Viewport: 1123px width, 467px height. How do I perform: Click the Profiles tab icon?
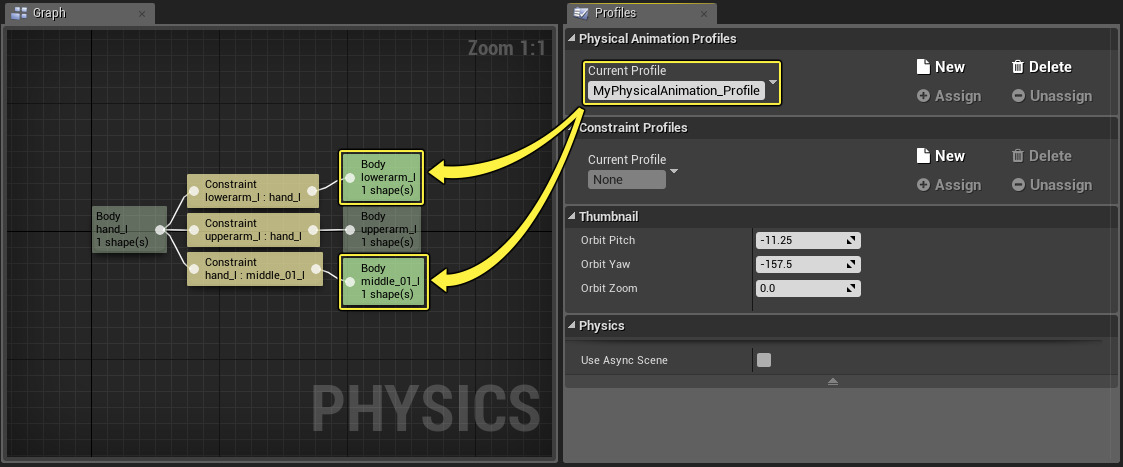click(x=579, y=14)
